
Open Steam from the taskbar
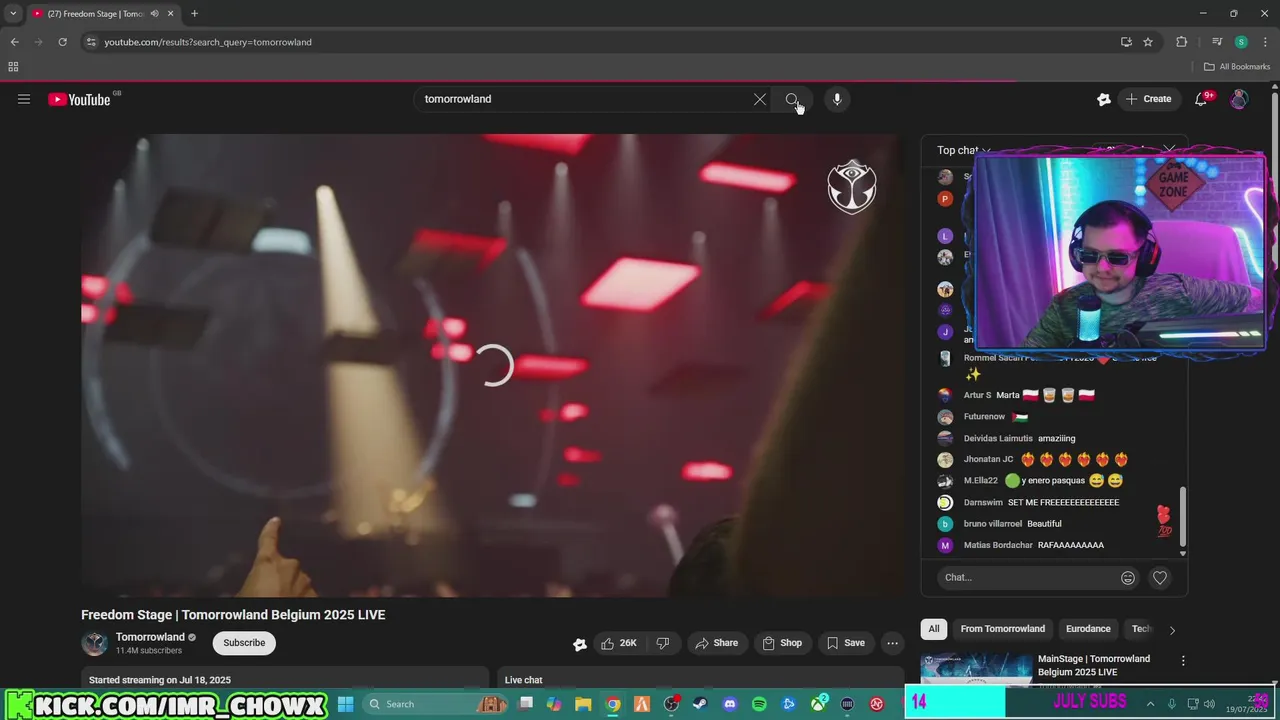coord(700,704)
